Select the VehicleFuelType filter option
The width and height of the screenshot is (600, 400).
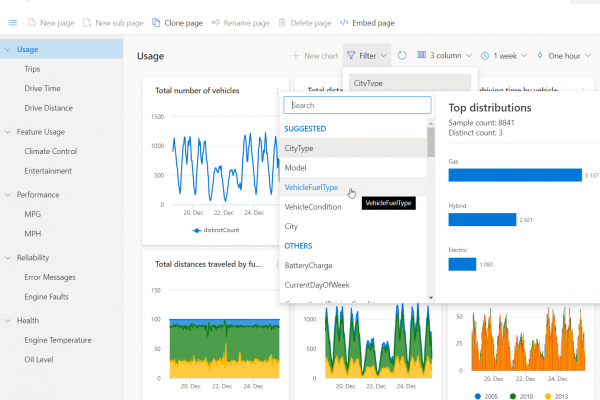click(353, 187)
